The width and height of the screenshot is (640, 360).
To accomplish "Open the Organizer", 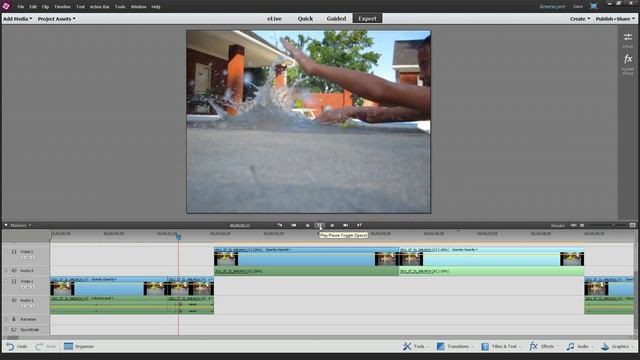I will point(79,347).
